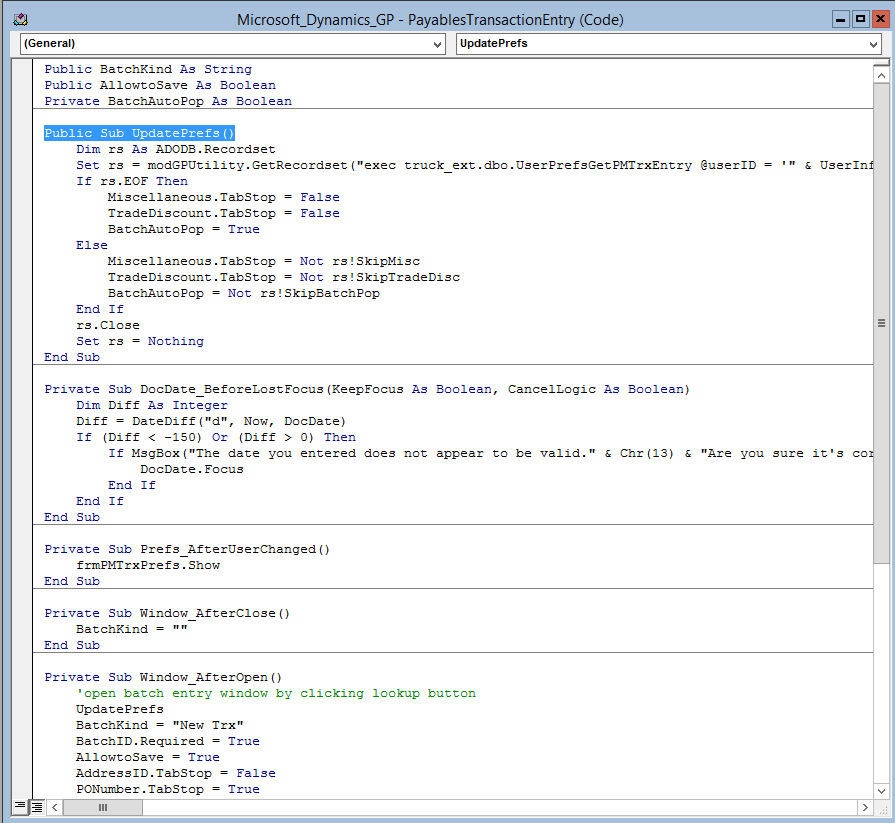895x823 pixels.
Task: Click the MsgBox 'date you entered' line
Action: [491, 453]
